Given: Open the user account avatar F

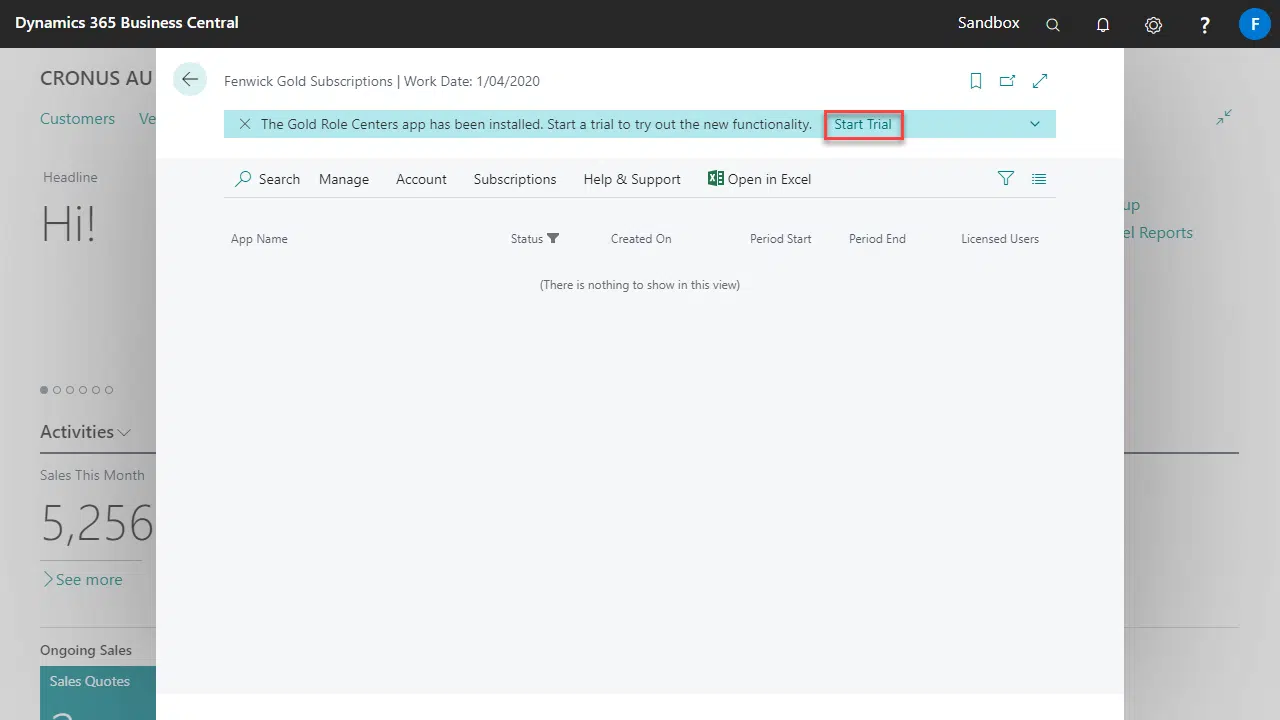Looking at the screenshot, I should (x=1254, y=24).
